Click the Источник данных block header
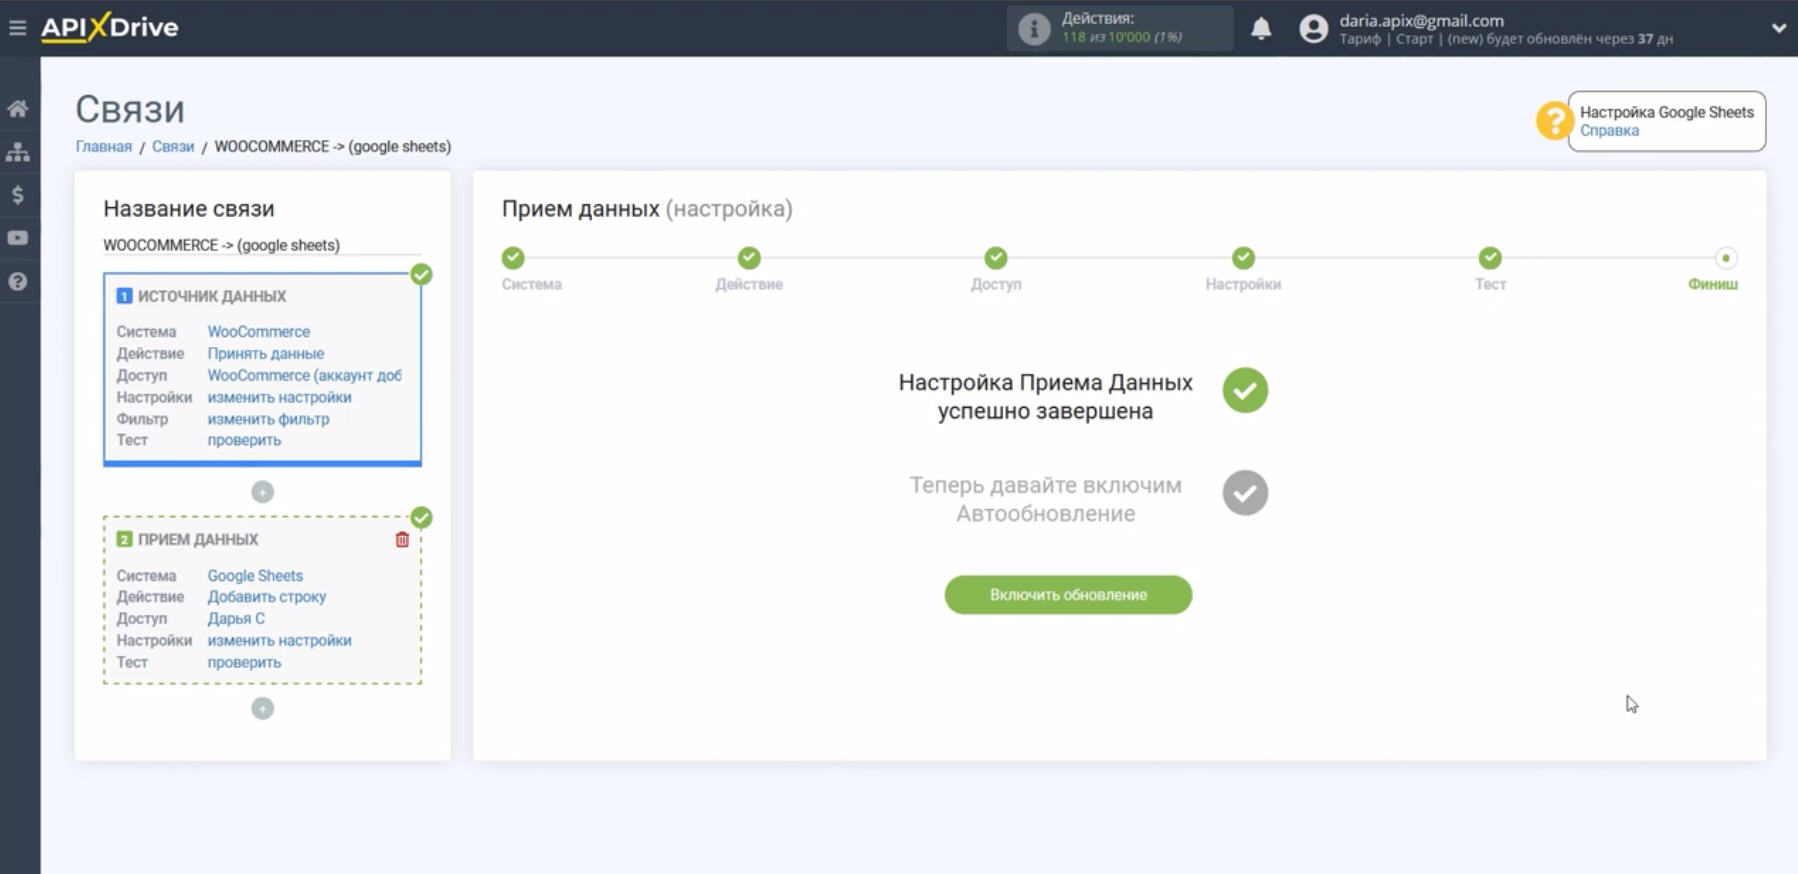The height and width of the screenshot is (874, 1798). [212, 296]
